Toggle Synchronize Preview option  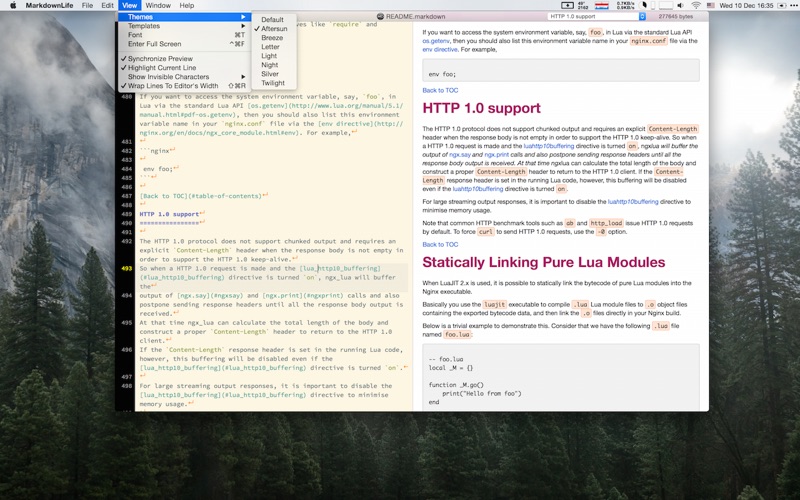click(160, 59)
